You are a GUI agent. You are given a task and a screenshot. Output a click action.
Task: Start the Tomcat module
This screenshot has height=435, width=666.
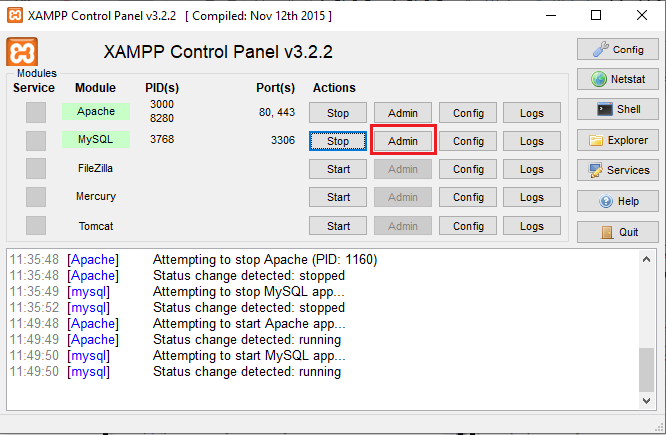coord(338,226)
